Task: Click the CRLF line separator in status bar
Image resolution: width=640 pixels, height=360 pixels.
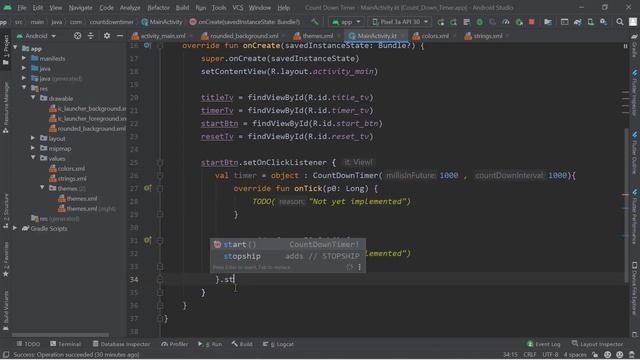Action: pos(530,355)
